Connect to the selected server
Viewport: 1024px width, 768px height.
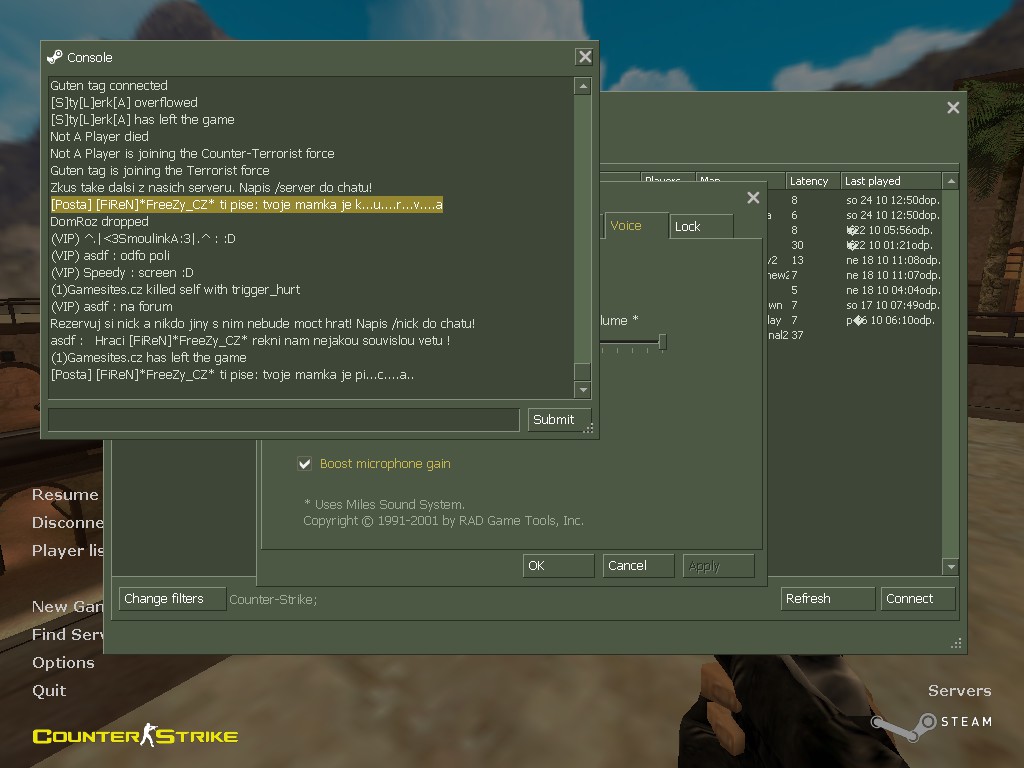[918, 599]
